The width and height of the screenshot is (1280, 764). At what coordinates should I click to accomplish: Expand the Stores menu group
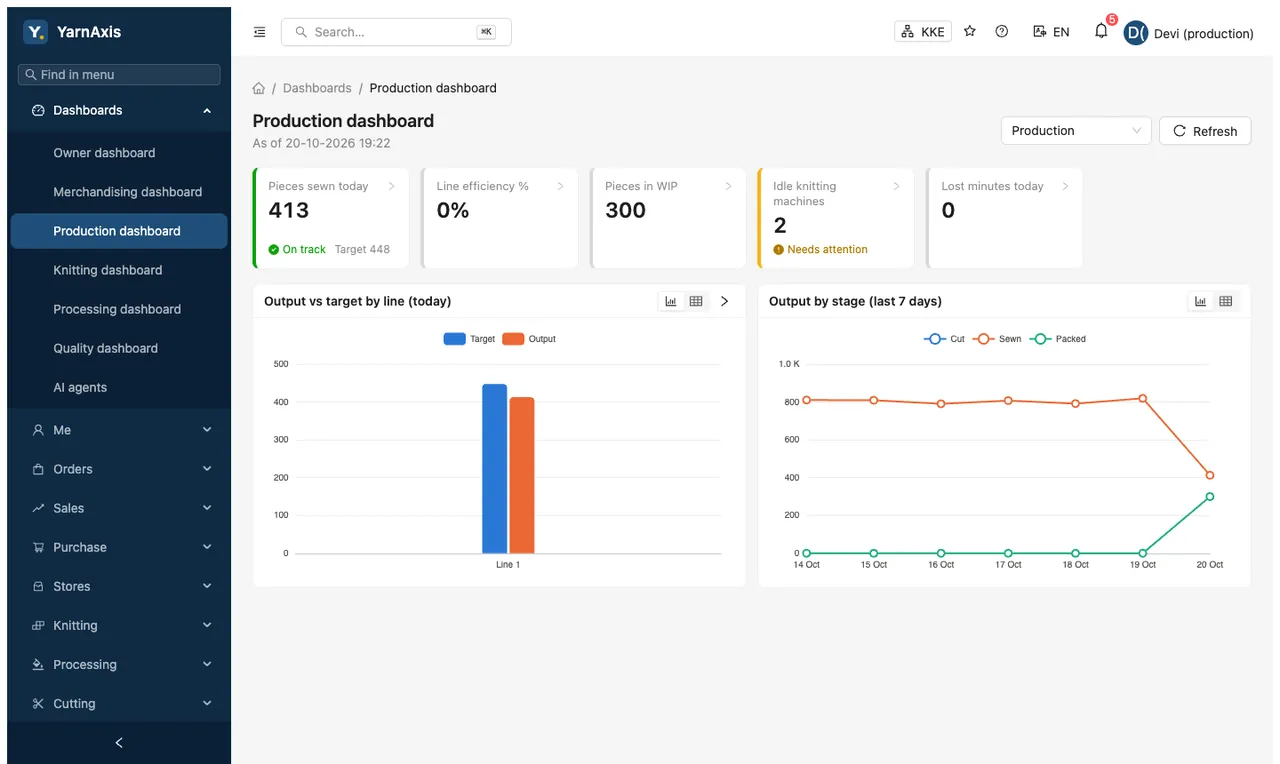pos(119,586)
